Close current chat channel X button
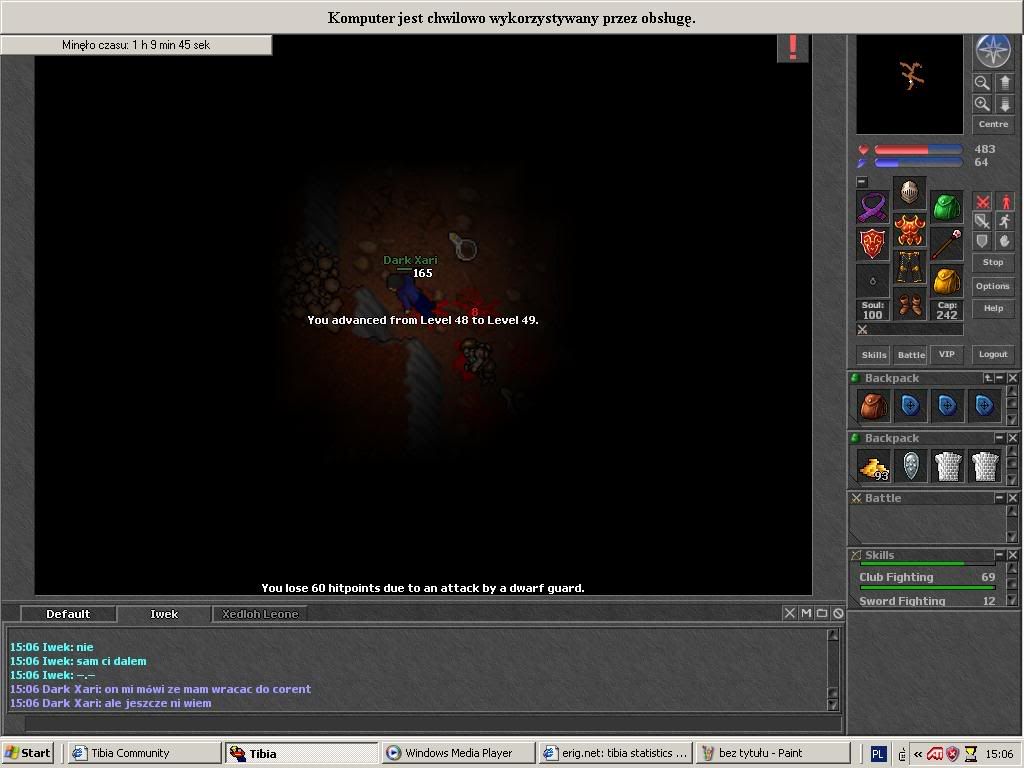This screenshot has width=1024, height=768. pyautogui.click(x=790, y=613)
